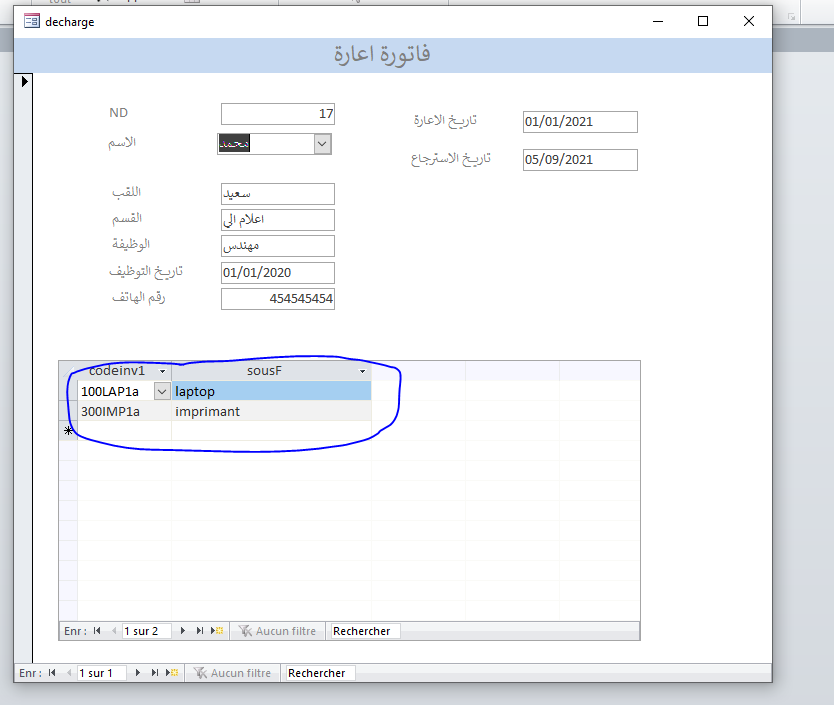The height and width of the screenshot is (705, 834).
Task: Click the decharge form icon in title bar
Action: (x=32, y=21)
